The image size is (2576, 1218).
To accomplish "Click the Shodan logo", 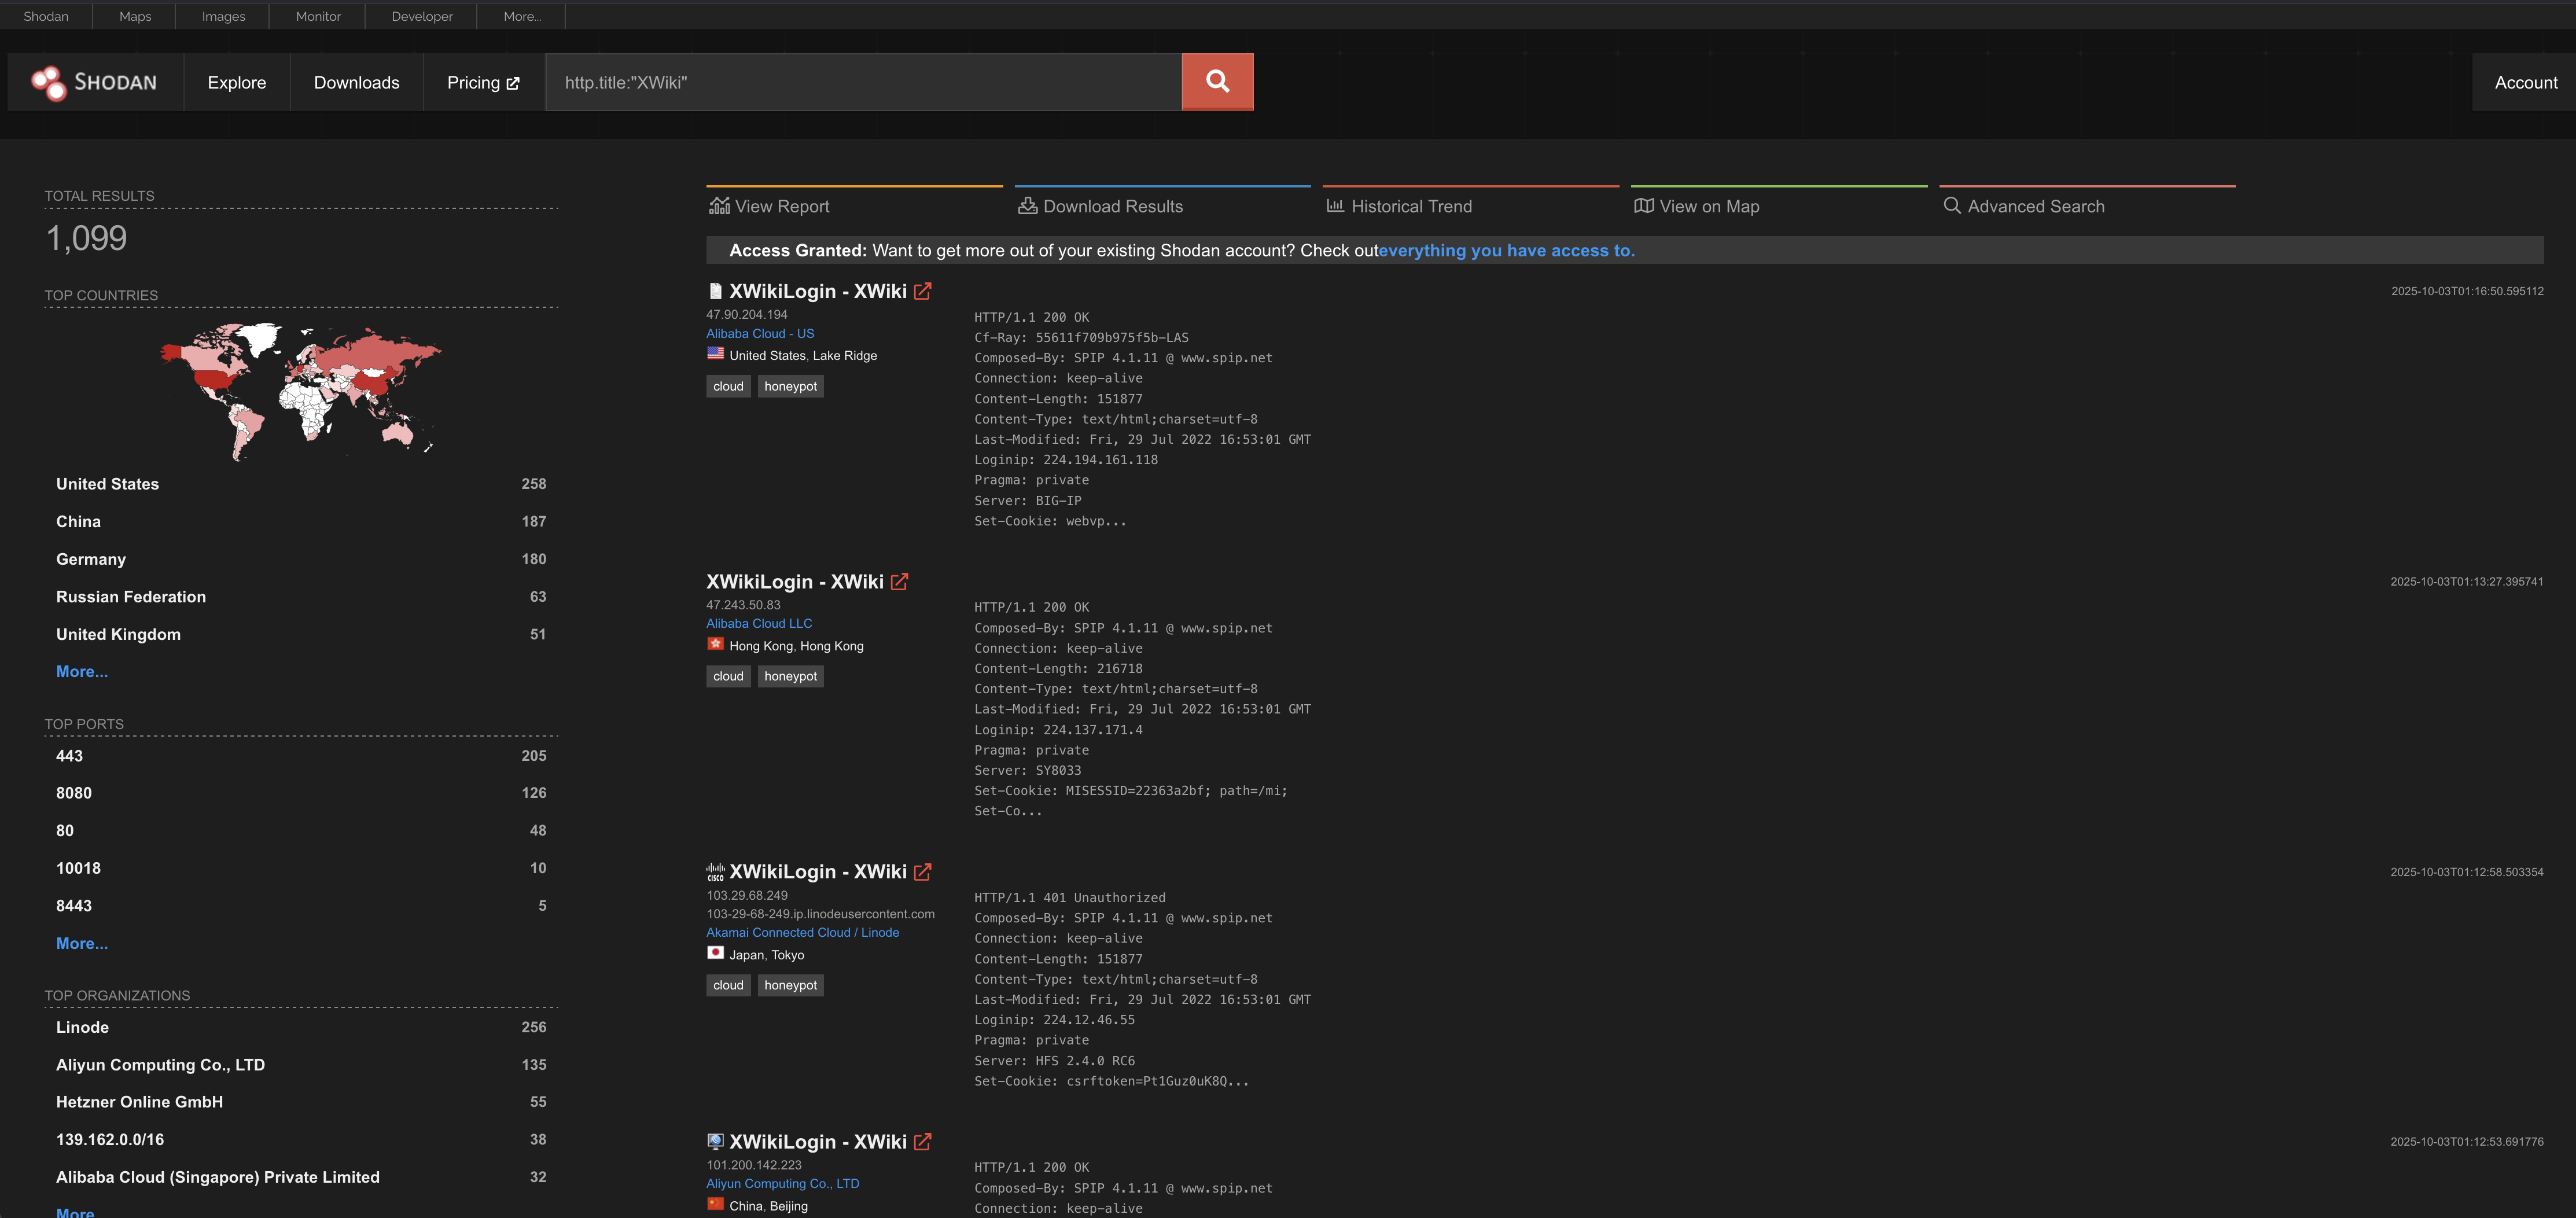I will pyautogui.click(x=96, y=82).
